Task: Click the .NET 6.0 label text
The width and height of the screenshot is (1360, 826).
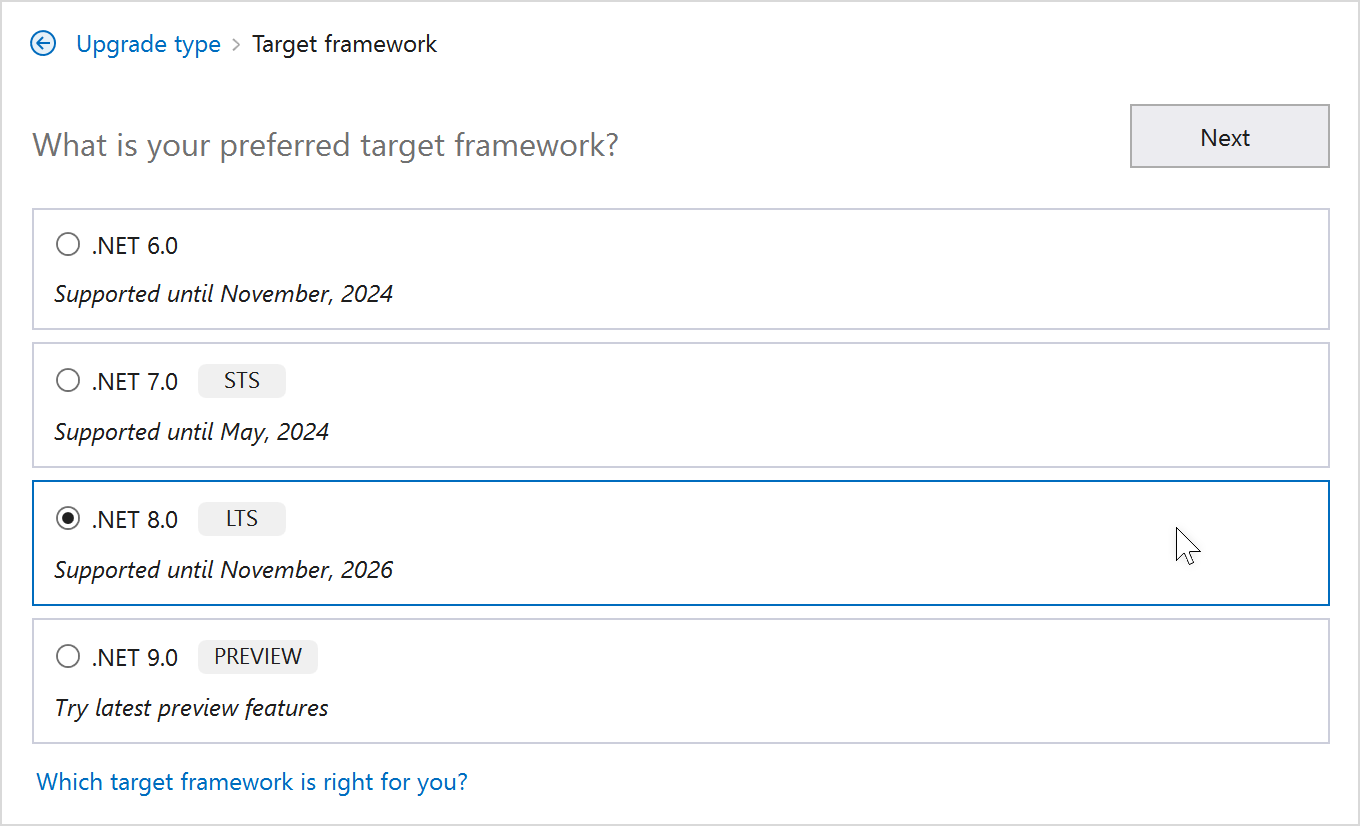Action: [x=135, y=246]
